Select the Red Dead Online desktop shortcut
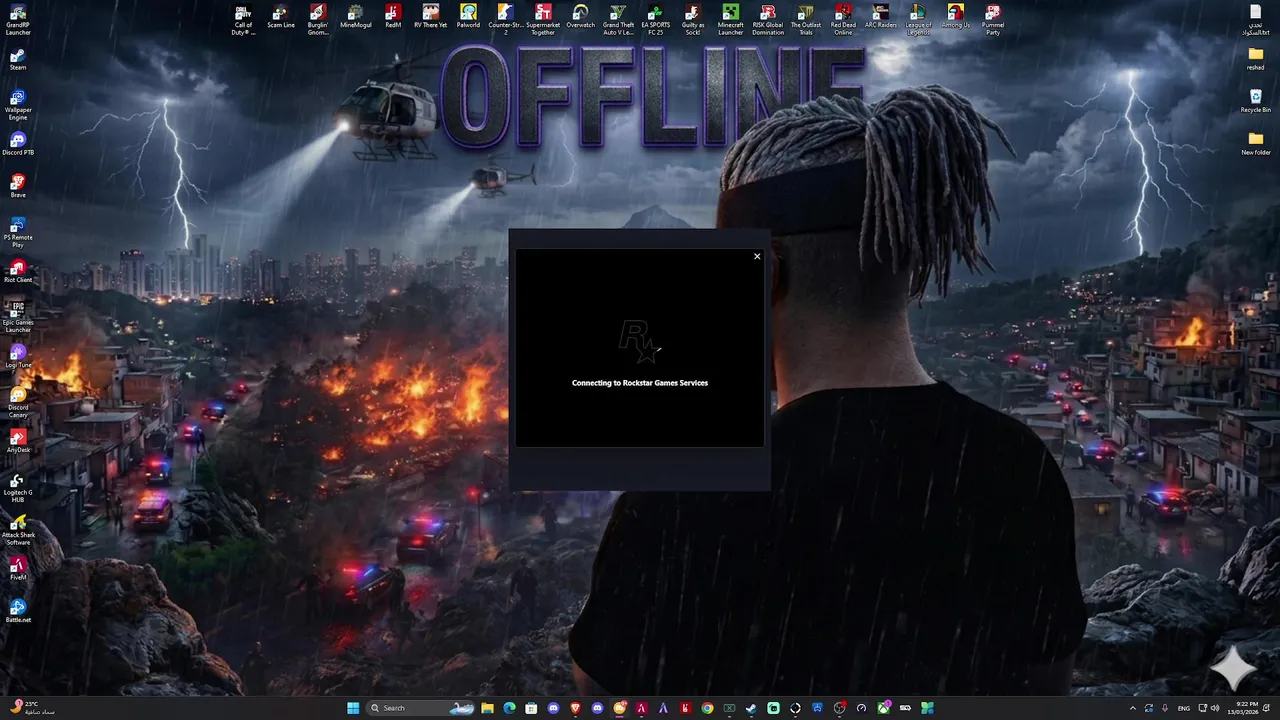1280x720 pixels. tap(843, 20)
